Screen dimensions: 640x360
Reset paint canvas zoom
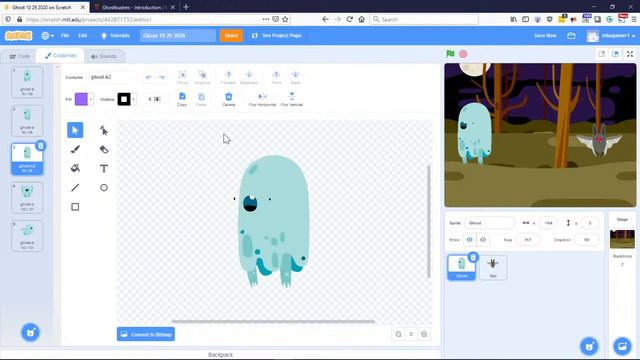[x=411, y=334]
